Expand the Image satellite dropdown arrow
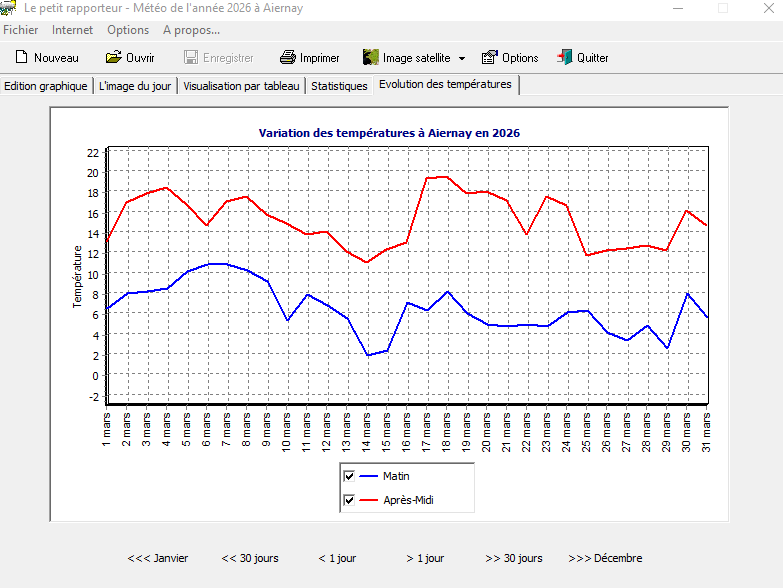The image size is (783, 588). click(x=462, y=59)
